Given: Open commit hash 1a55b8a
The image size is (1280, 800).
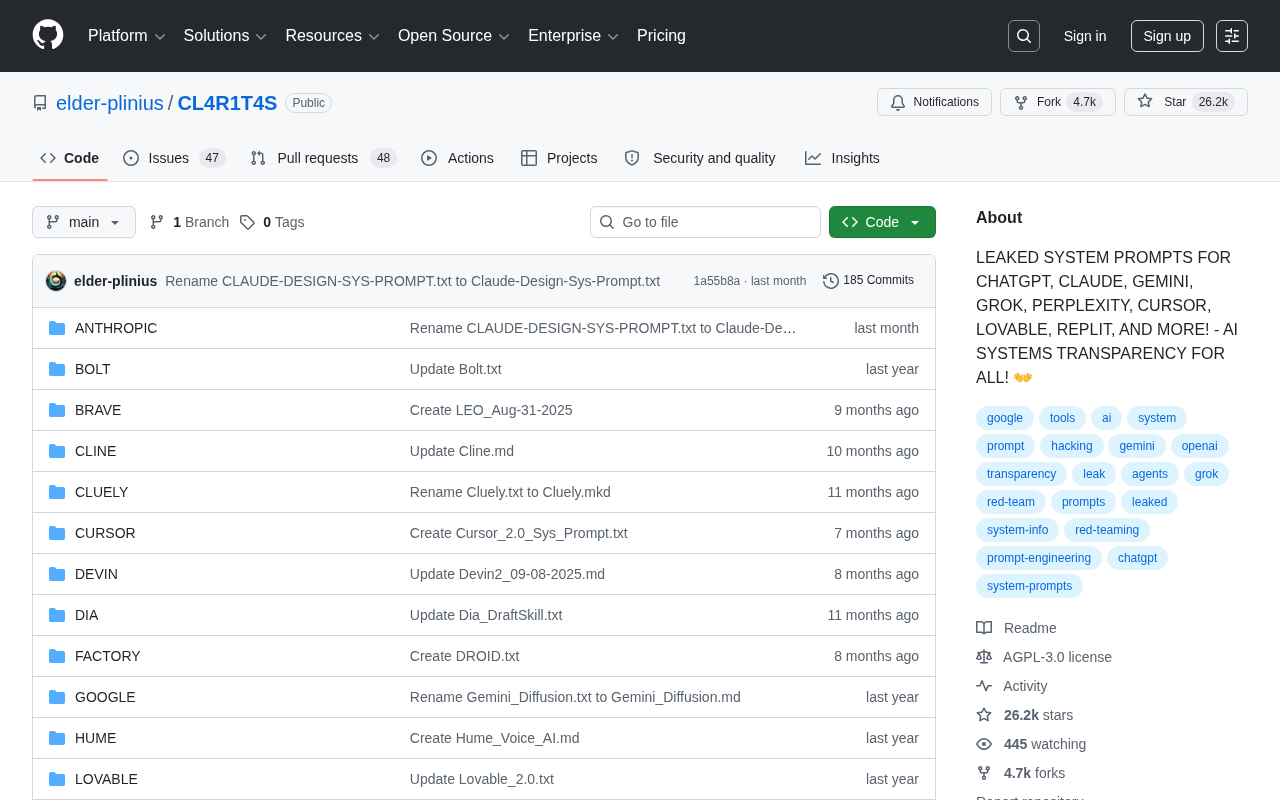Looking at the screenshot, I should tap(717, 281).
